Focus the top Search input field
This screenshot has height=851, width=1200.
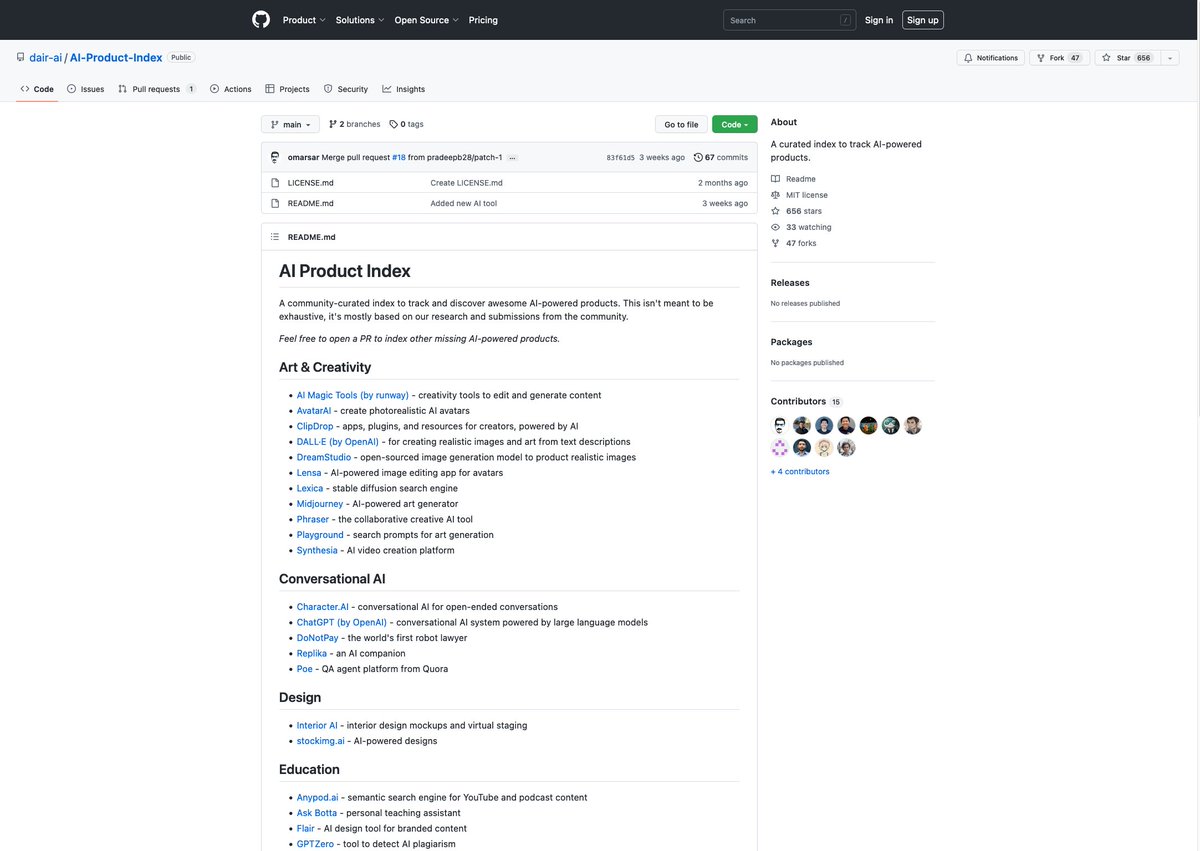(x=790, y=20)
